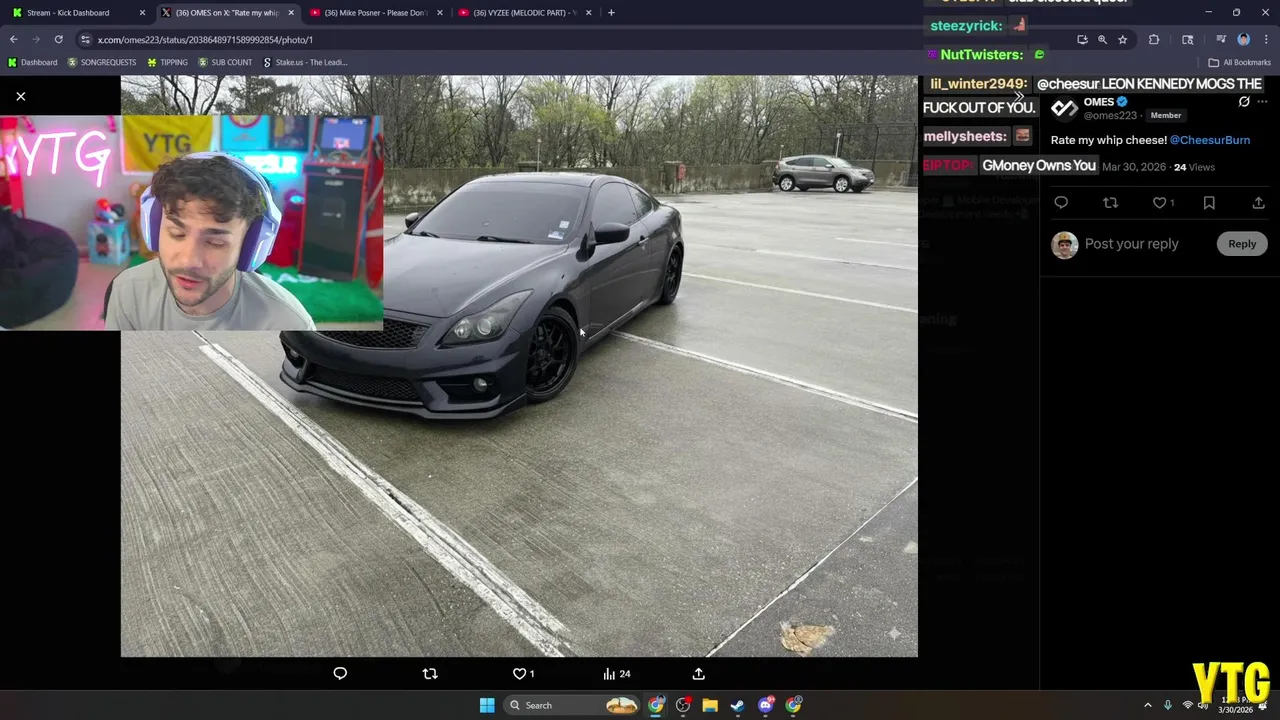Open the VYZEE (MELODIC PART) YouTube tab
Image resolution: width=1280 pixels, height=720 pixels.
[524, 13]
